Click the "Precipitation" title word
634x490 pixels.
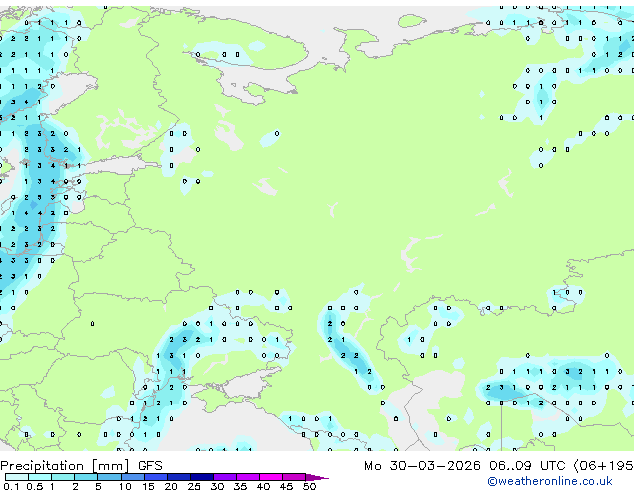tap(42, 466)
